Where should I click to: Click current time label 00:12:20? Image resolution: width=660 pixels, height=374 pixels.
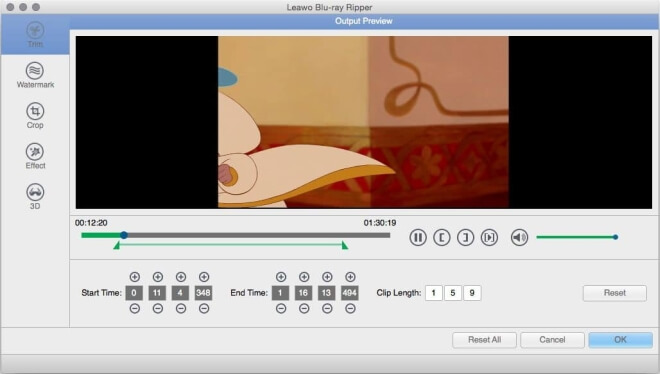(x=91, y=223)
